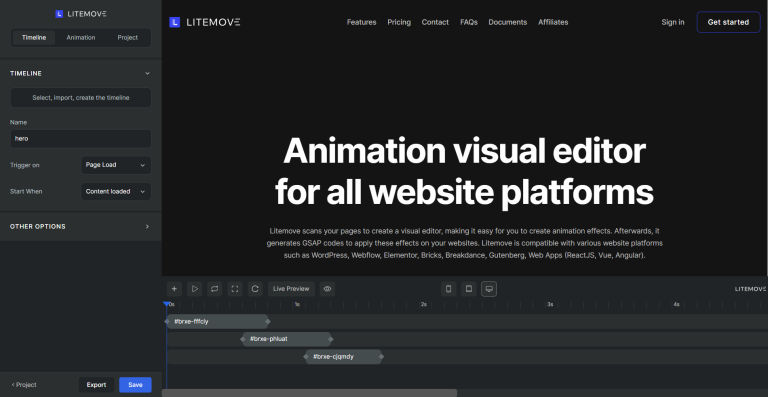Click the end keyframe diamond of #brxe-cjqmdy
The height and width of the screenshot is (397, 768).
tap(381, 356)
